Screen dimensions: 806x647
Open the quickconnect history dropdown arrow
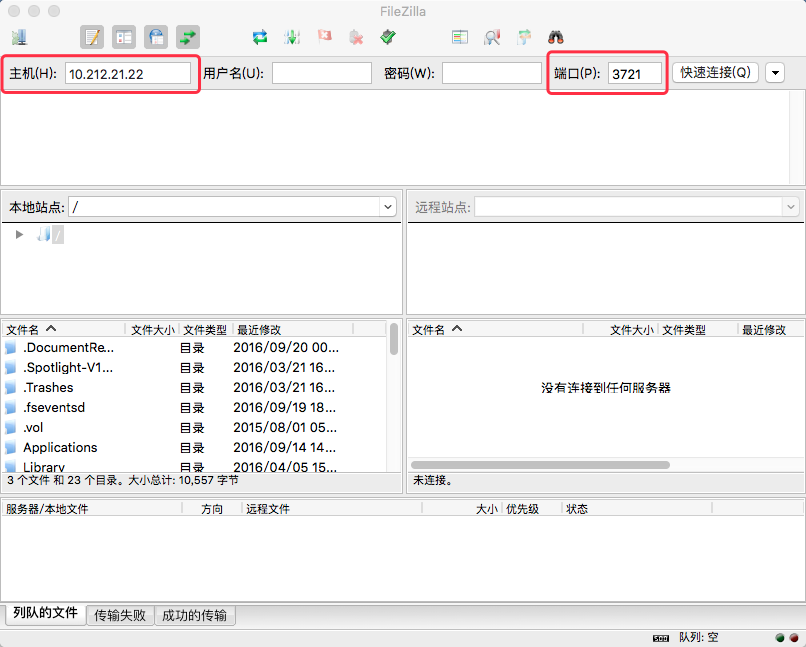pos(775,73)
